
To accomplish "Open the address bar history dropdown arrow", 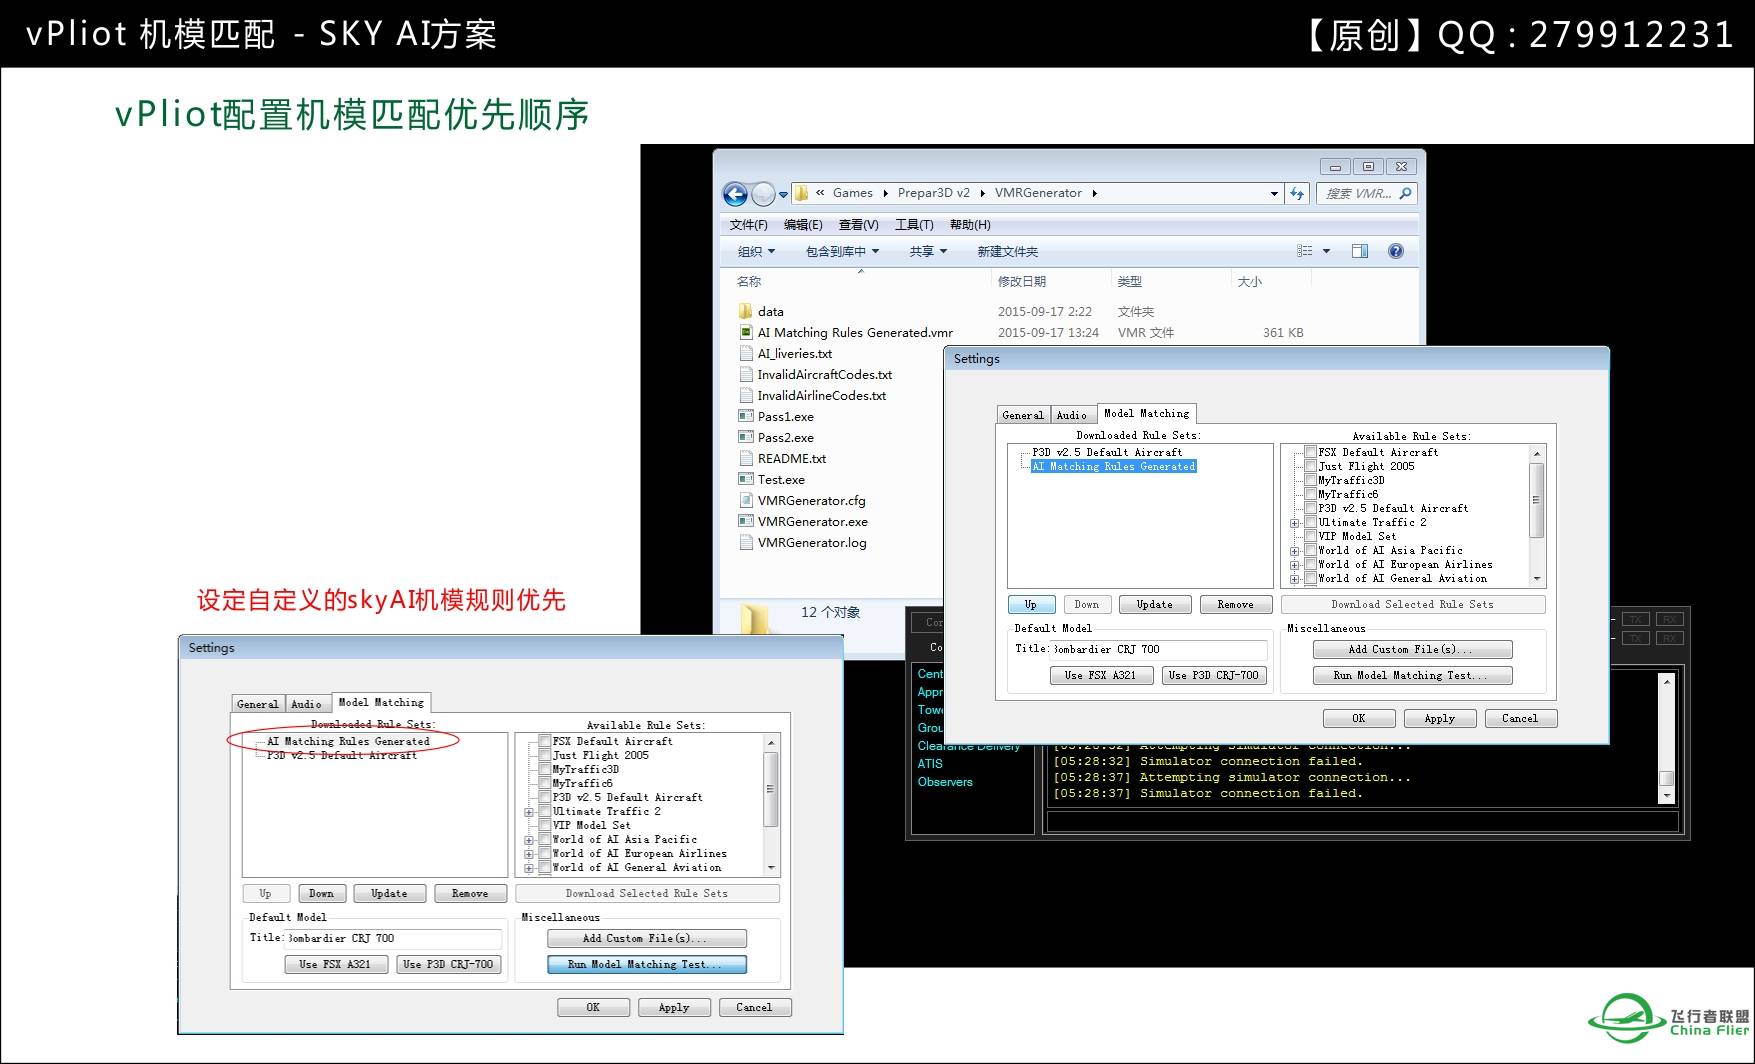I will point(1274,194).
